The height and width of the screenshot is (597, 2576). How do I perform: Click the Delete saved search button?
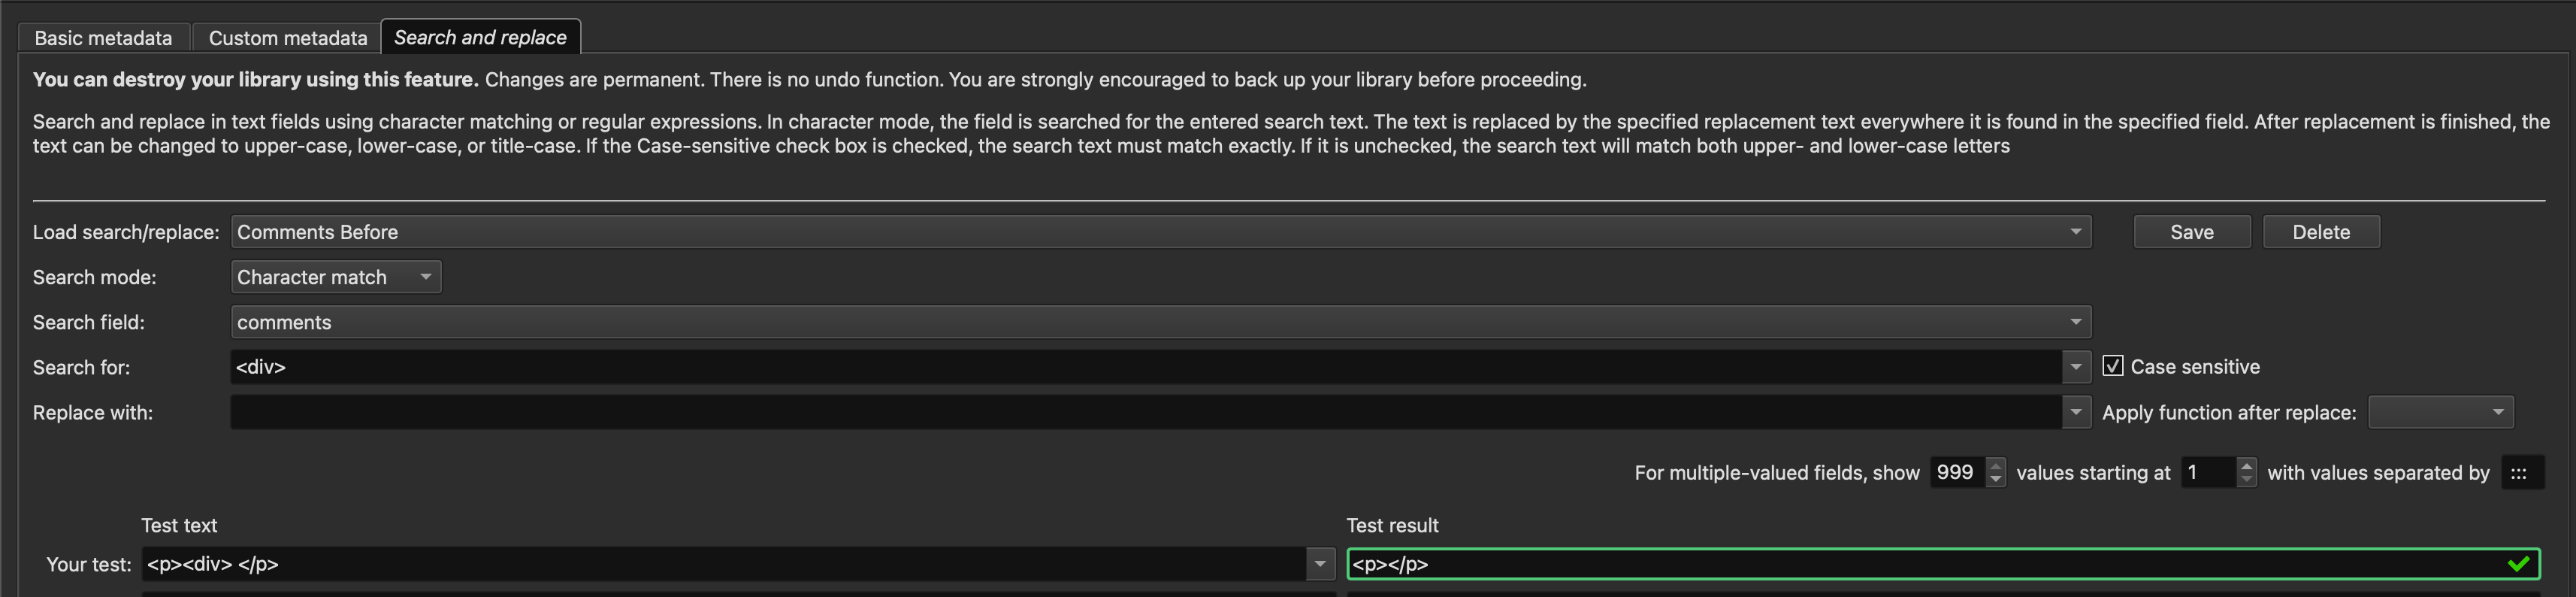(x=2320, y=232)
